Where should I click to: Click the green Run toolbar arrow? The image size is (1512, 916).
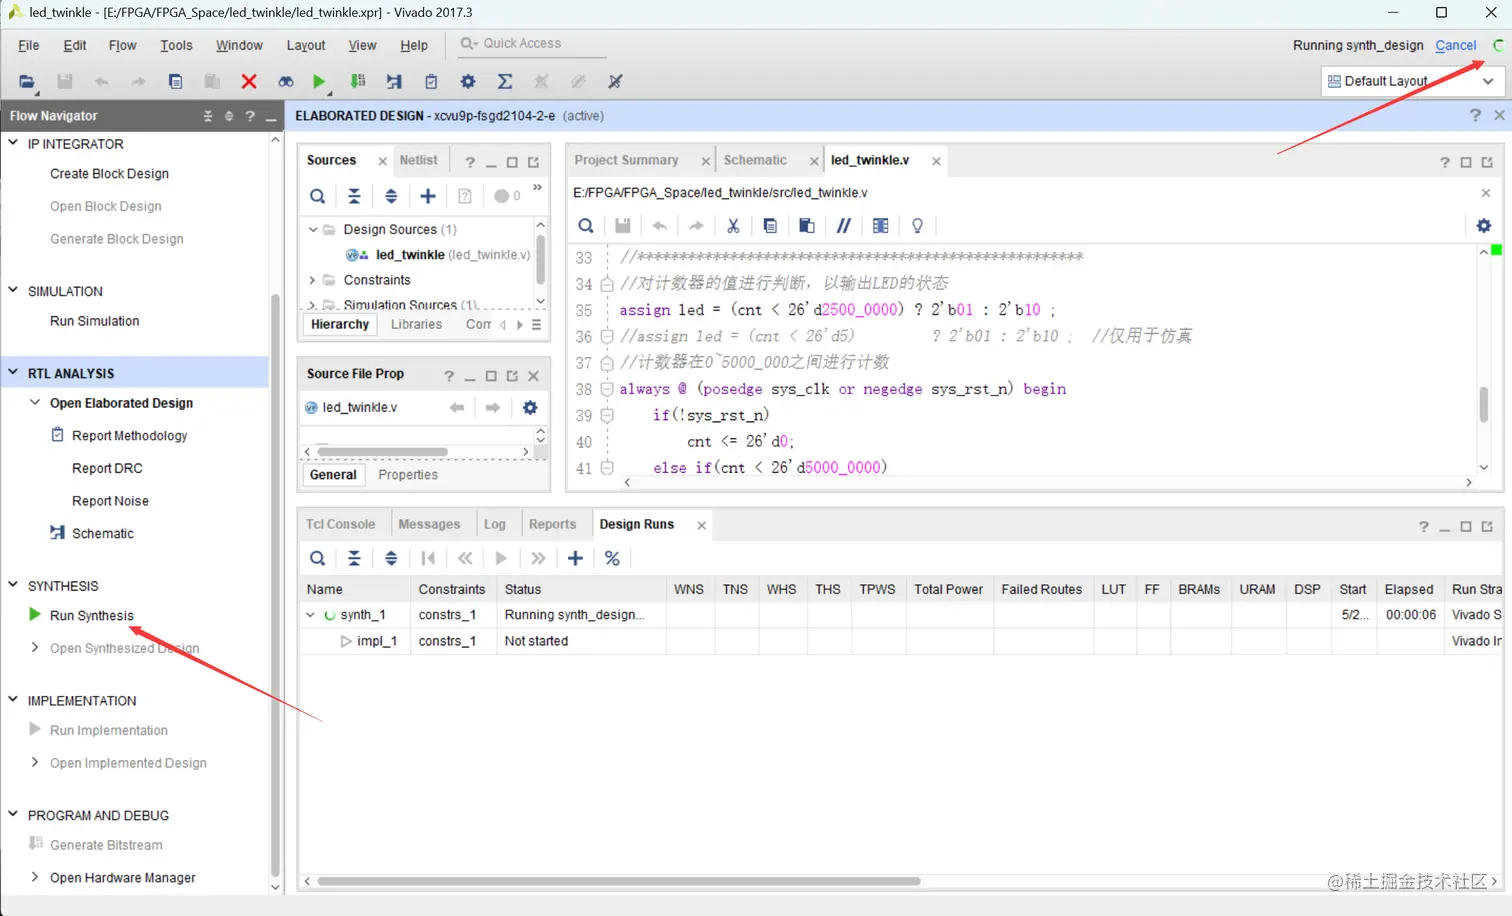coord(319,82)
